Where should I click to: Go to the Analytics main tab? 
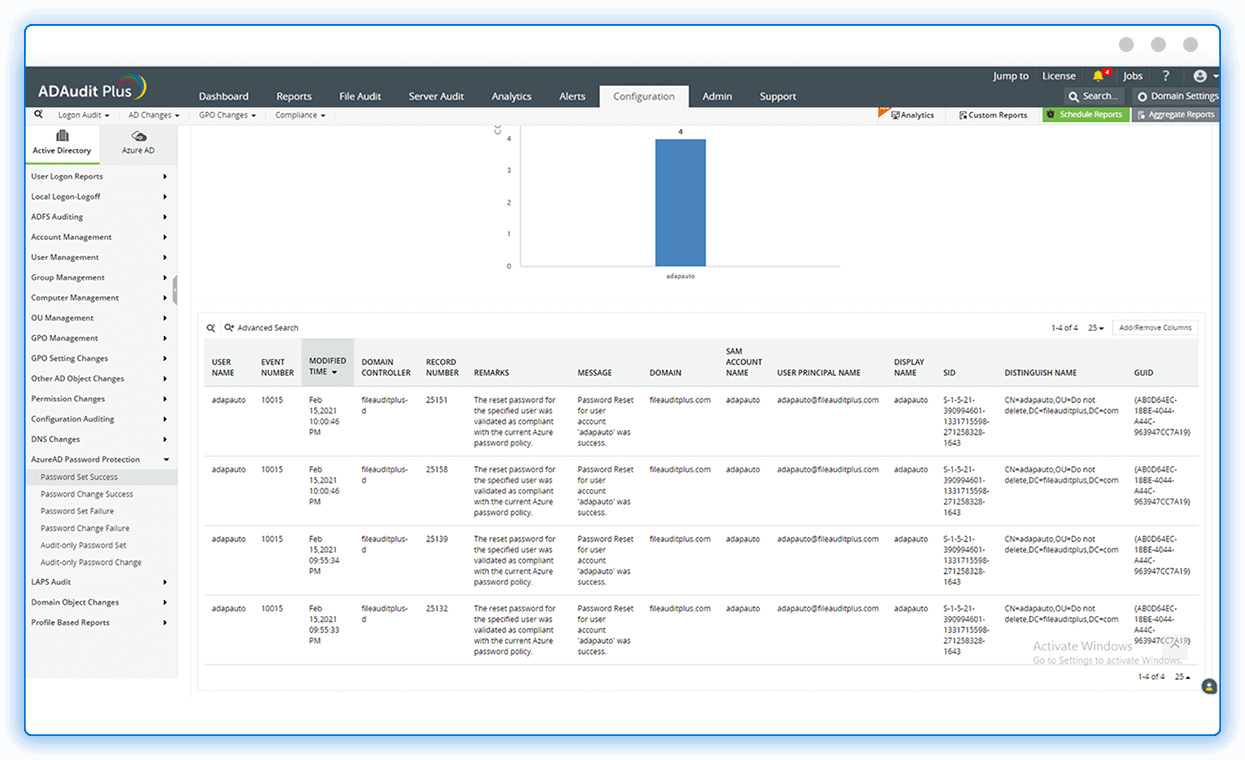(511, 96)
